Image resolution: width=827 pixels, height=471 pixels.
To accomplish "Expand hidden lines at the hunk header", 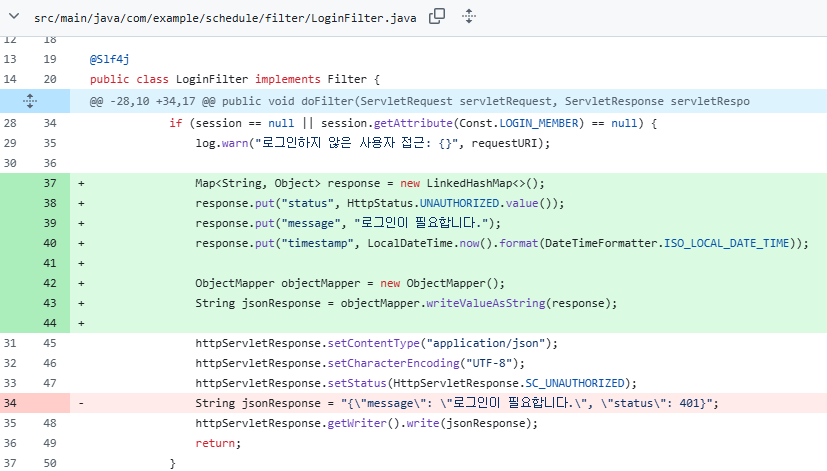I will [x=30, y=101].
